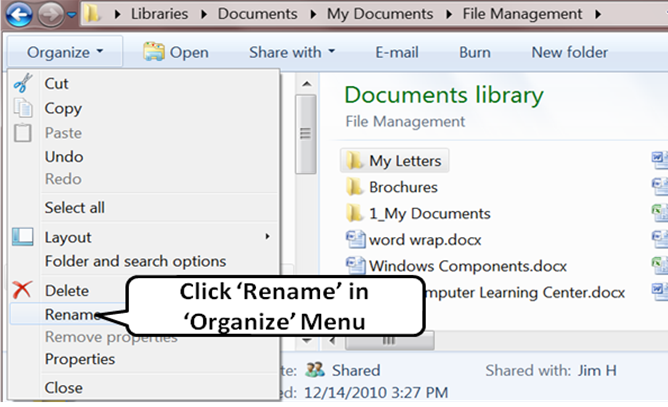Select File Management in address breadcrumb

tap(522, 14)
